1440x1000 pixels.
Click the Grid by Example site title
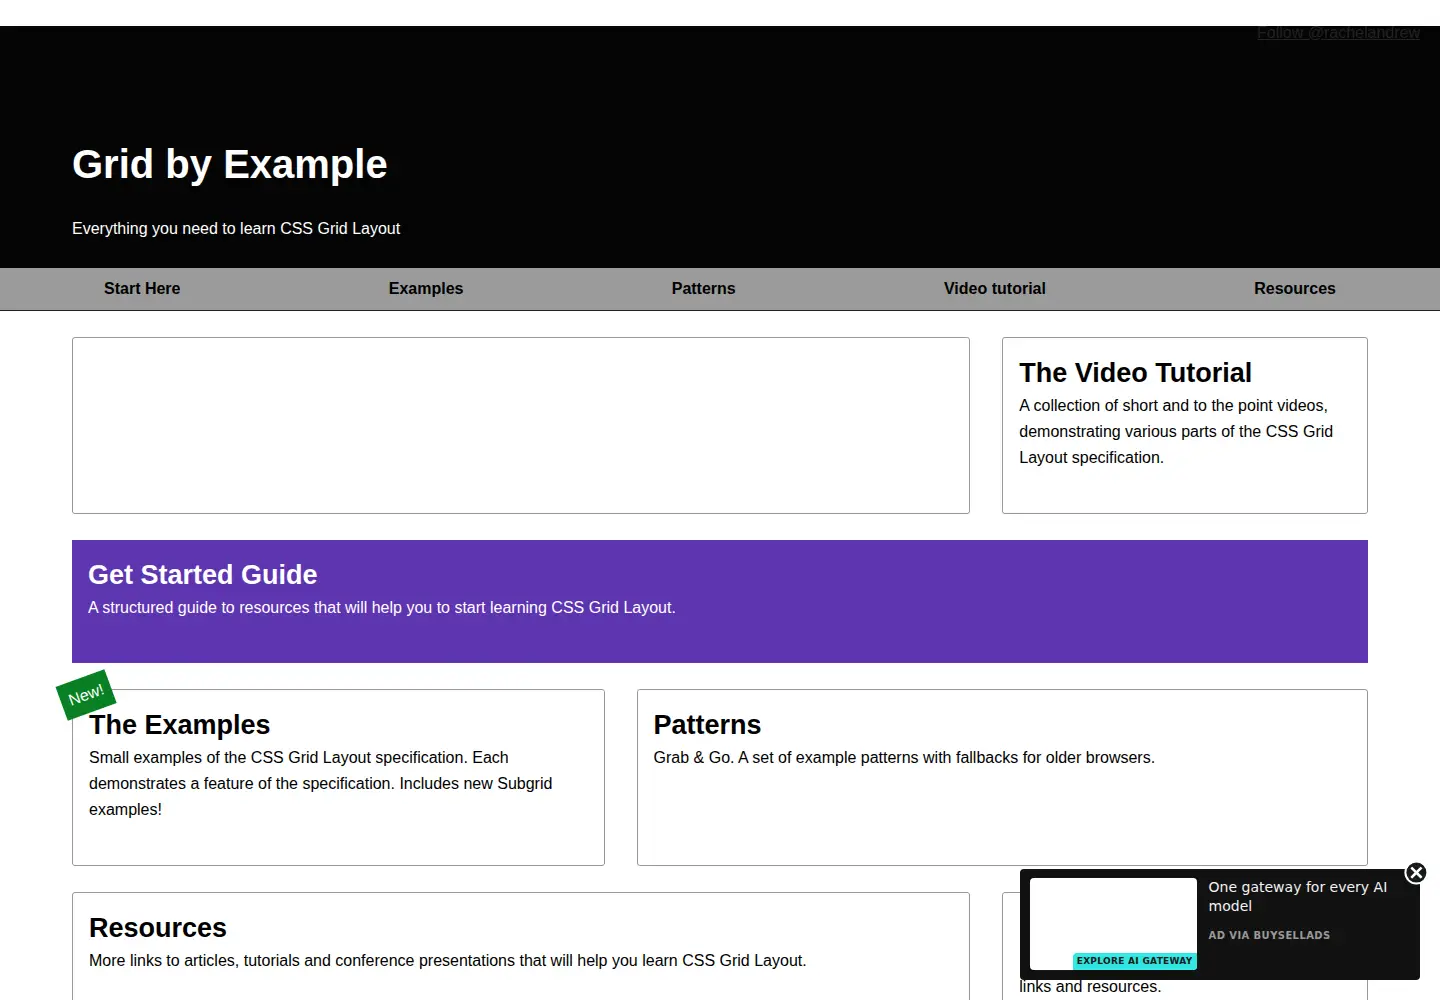(x=230, y=164)
